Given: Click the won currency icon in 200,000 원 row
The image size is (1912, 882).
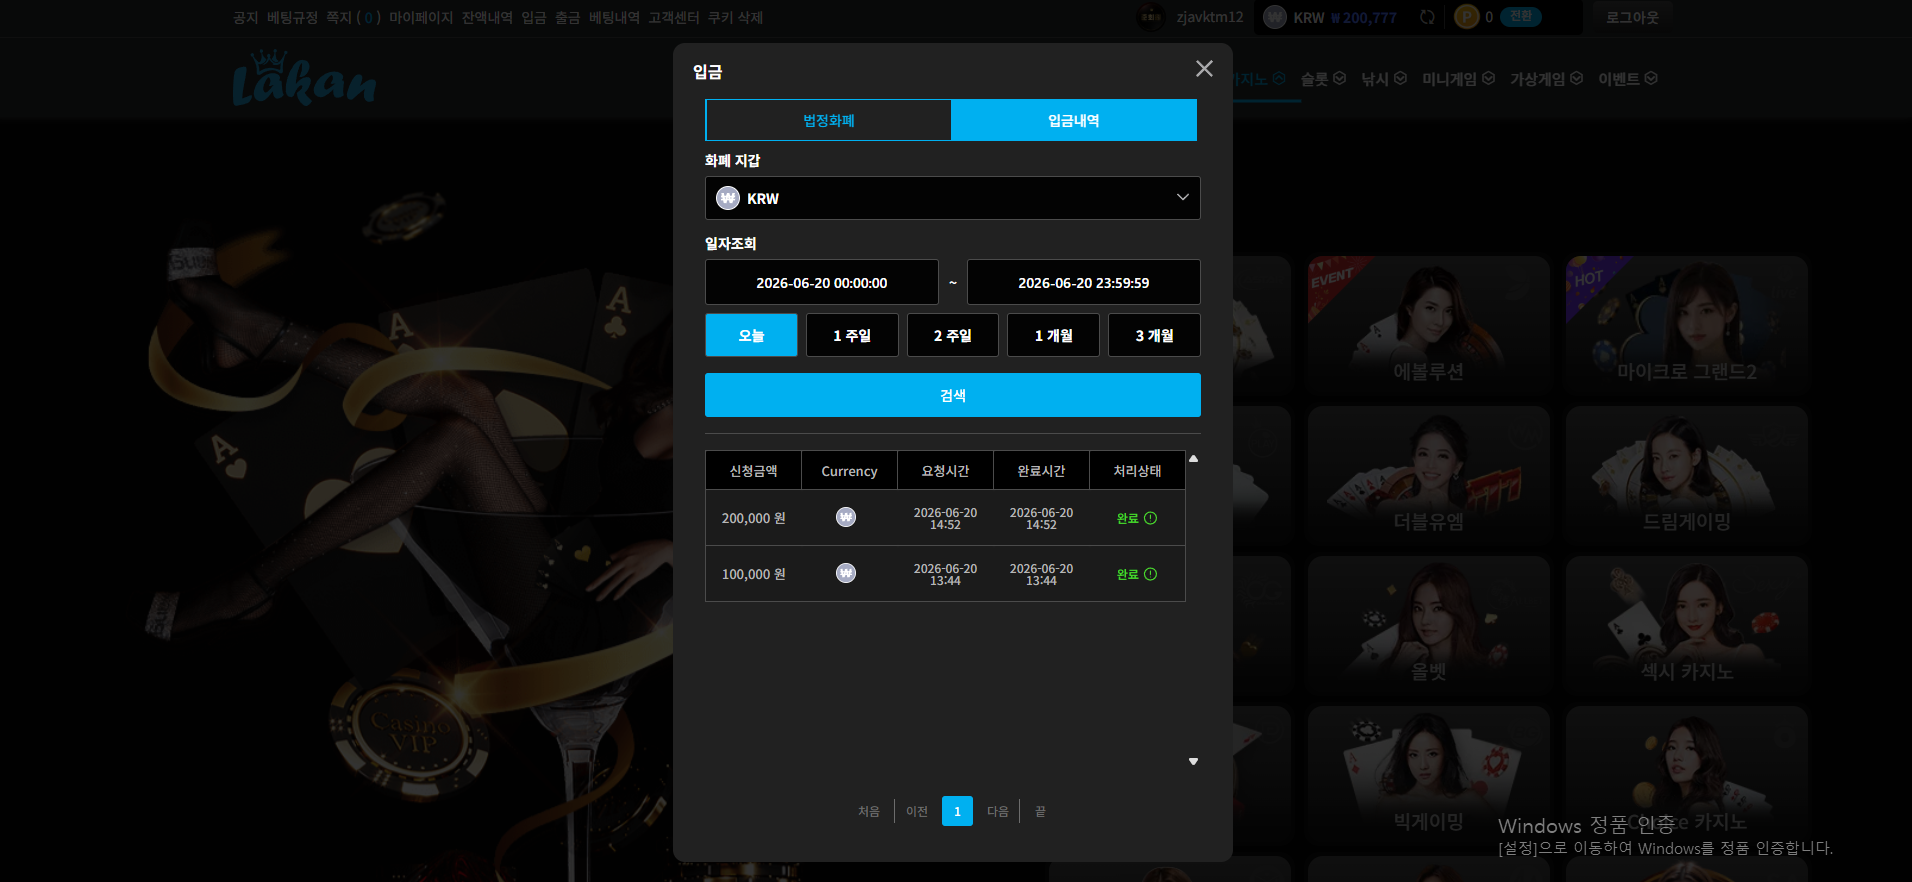Looking at the screenshot, I should click(846, 517).
